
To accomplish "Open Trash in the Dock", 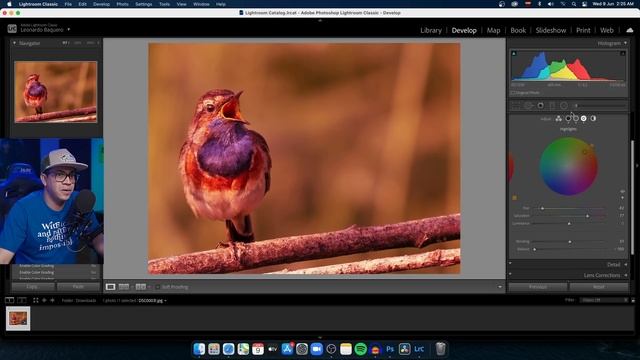I will pyautogui.click(x=440, y=349).
